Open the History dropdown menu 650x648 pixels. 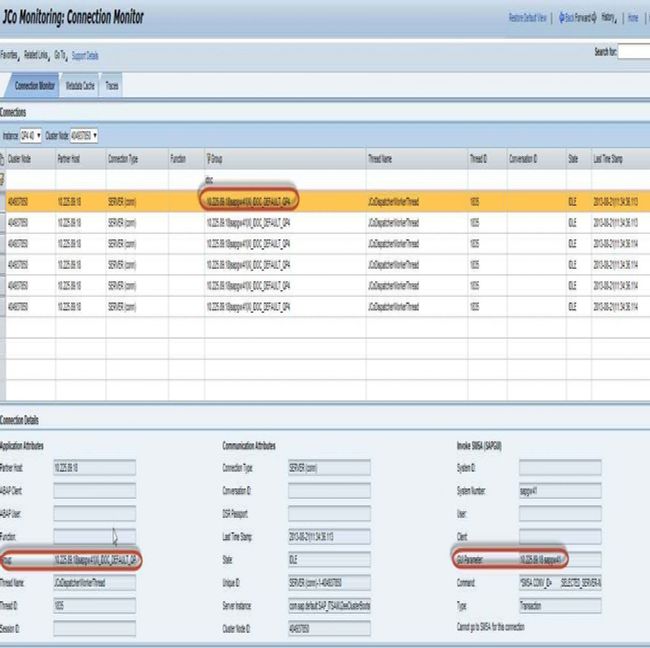pos(609,17)
